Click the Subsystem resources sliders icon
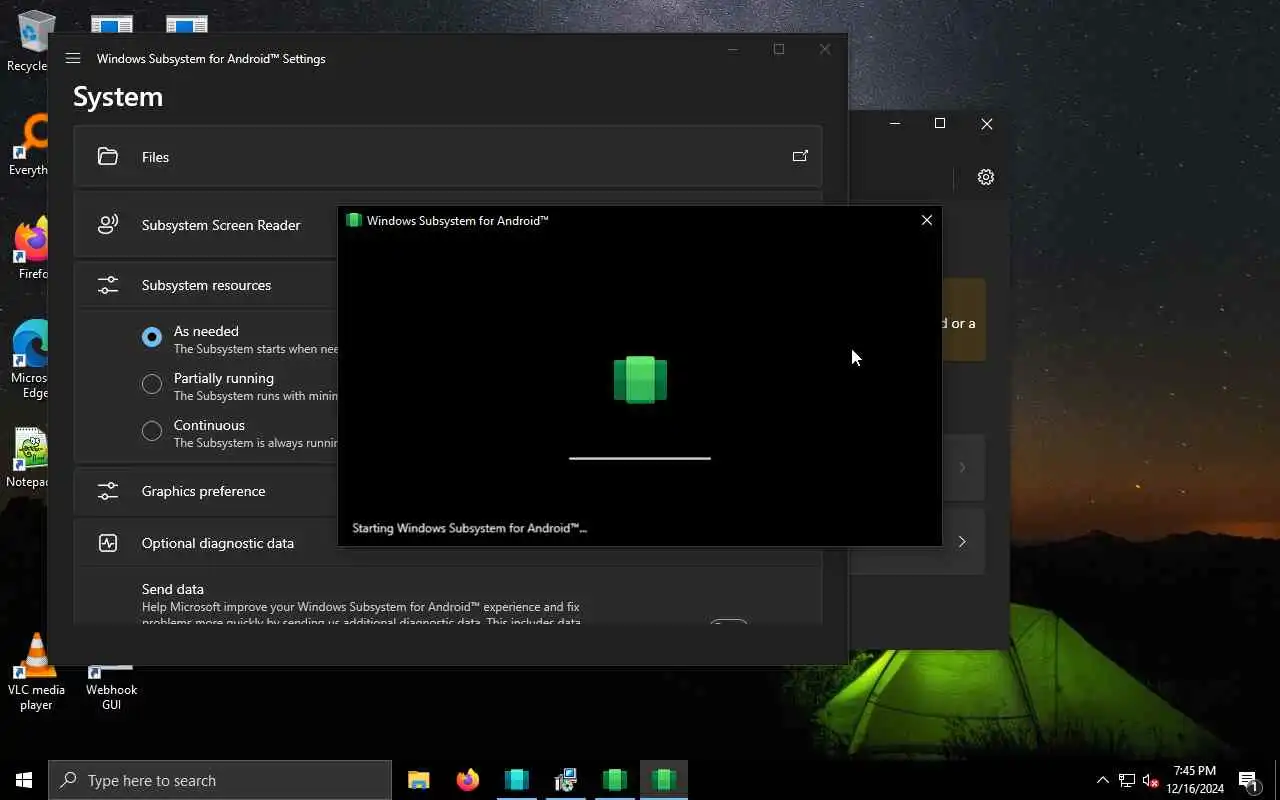Screen dimensions: 1280x800 (108, 285)
